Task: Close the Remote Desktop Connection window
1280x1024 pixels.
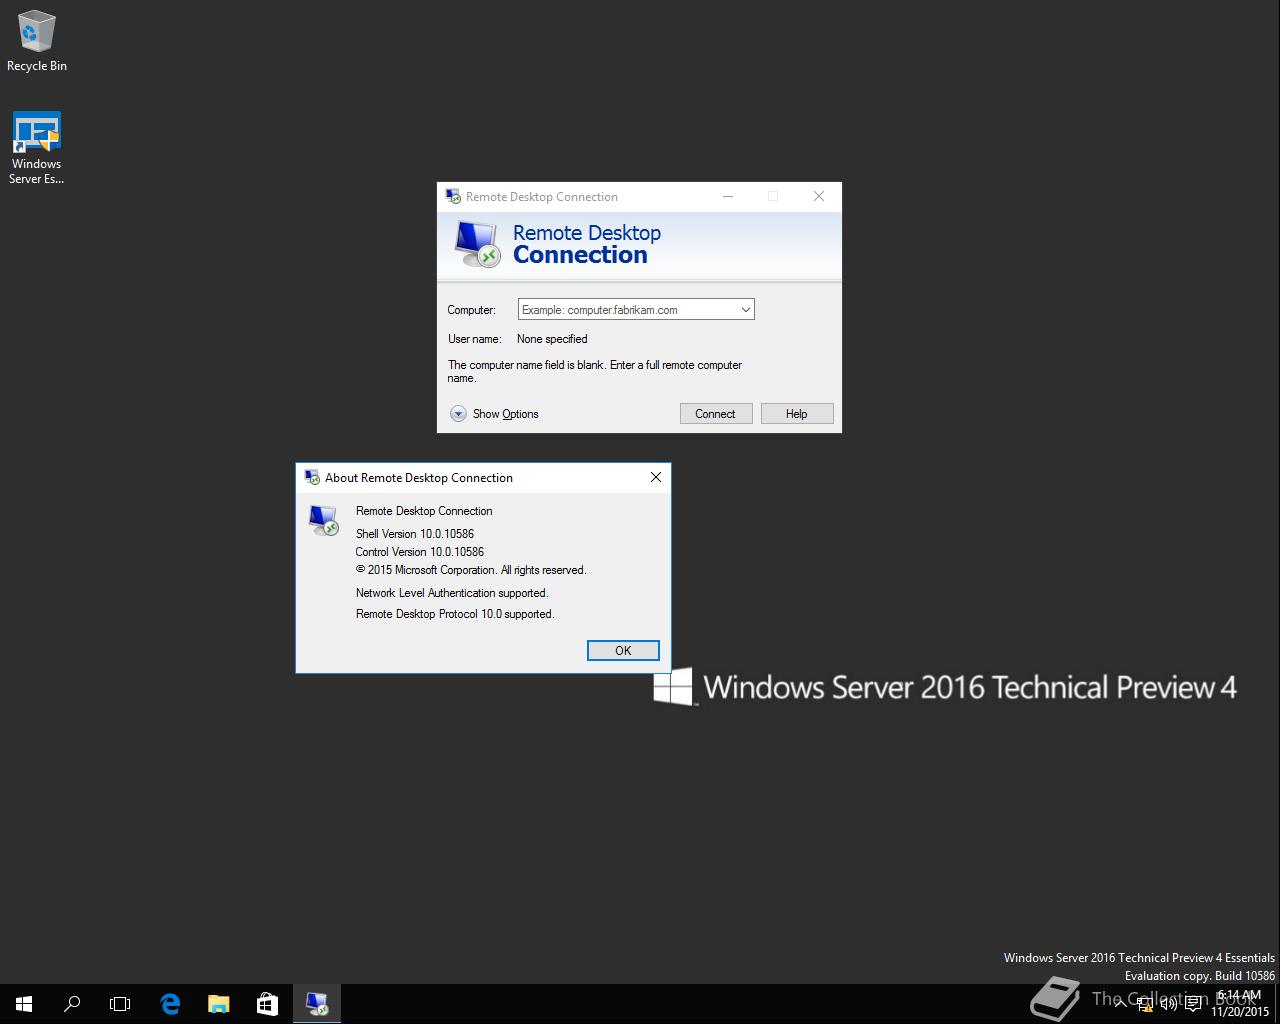Action: [x=819, y=196]
